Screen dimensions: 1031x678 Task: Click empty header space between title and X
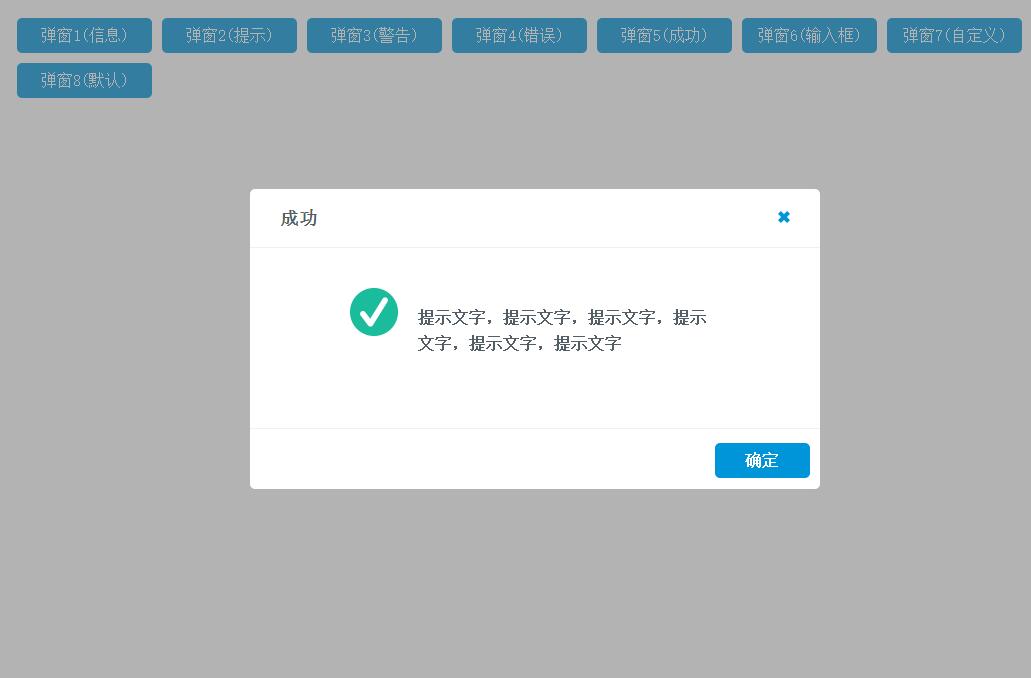(x=540, y=218)
